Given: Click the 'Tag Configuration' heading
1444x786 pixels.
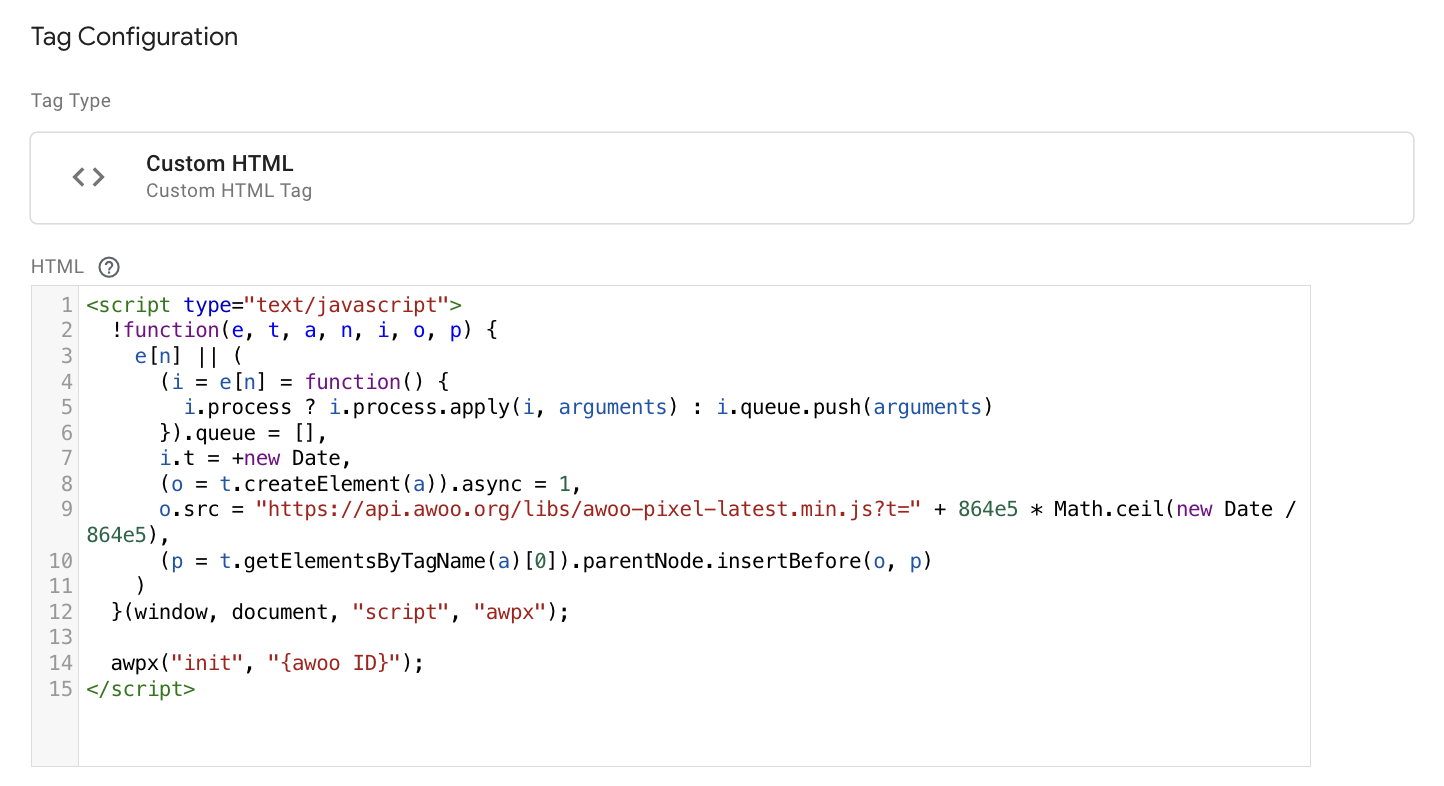Looking at the screenshot, I should coord(134,37).
